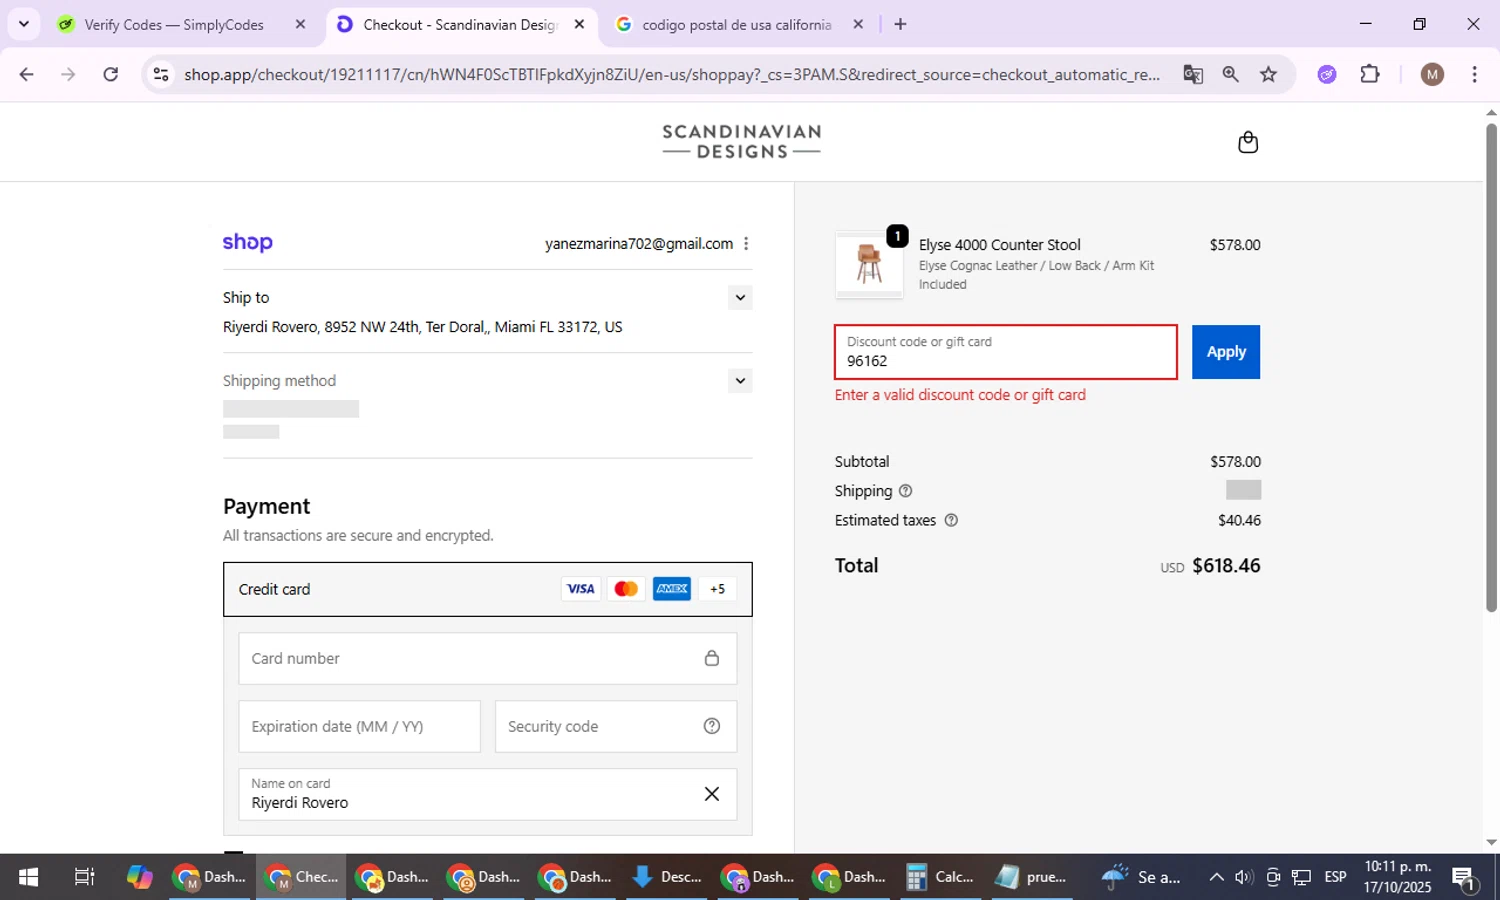Expand the Ship to section
The image size is (1500, 900).
740,297
